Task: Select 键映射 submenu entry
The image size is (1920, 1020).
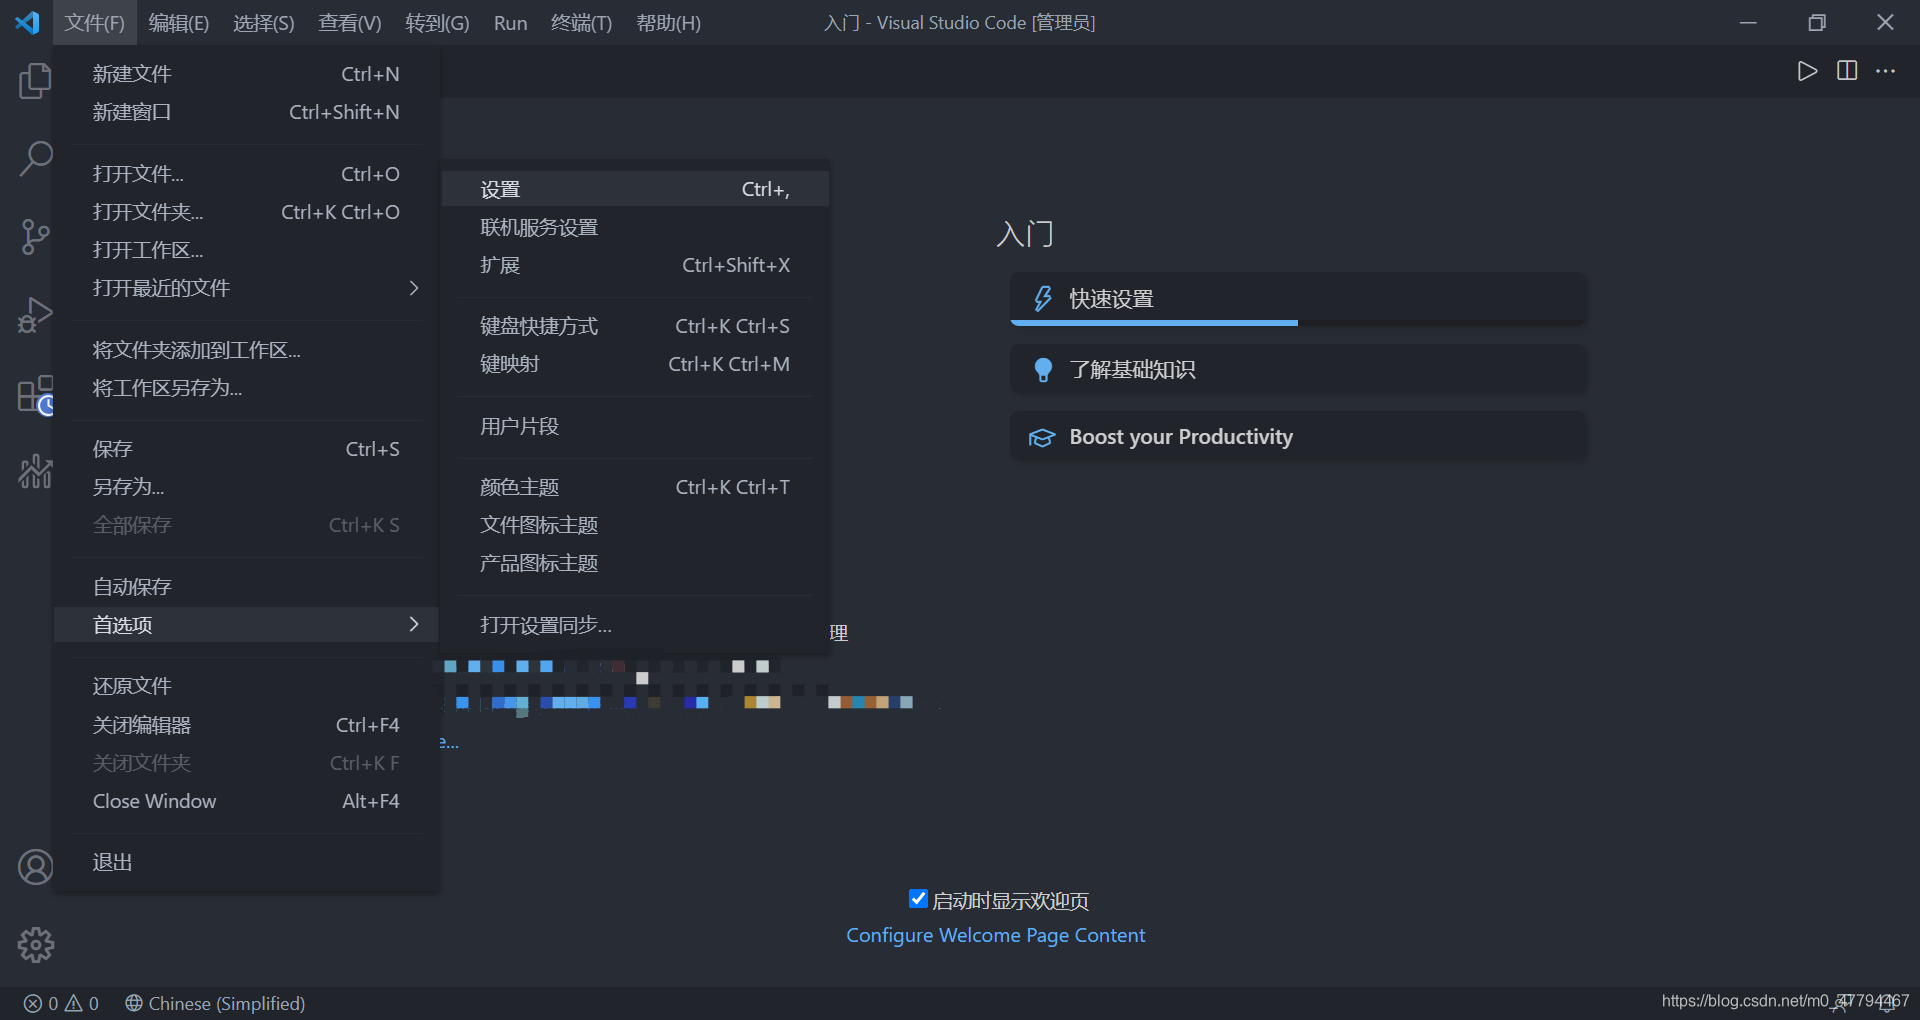Action: coord(635,364)
